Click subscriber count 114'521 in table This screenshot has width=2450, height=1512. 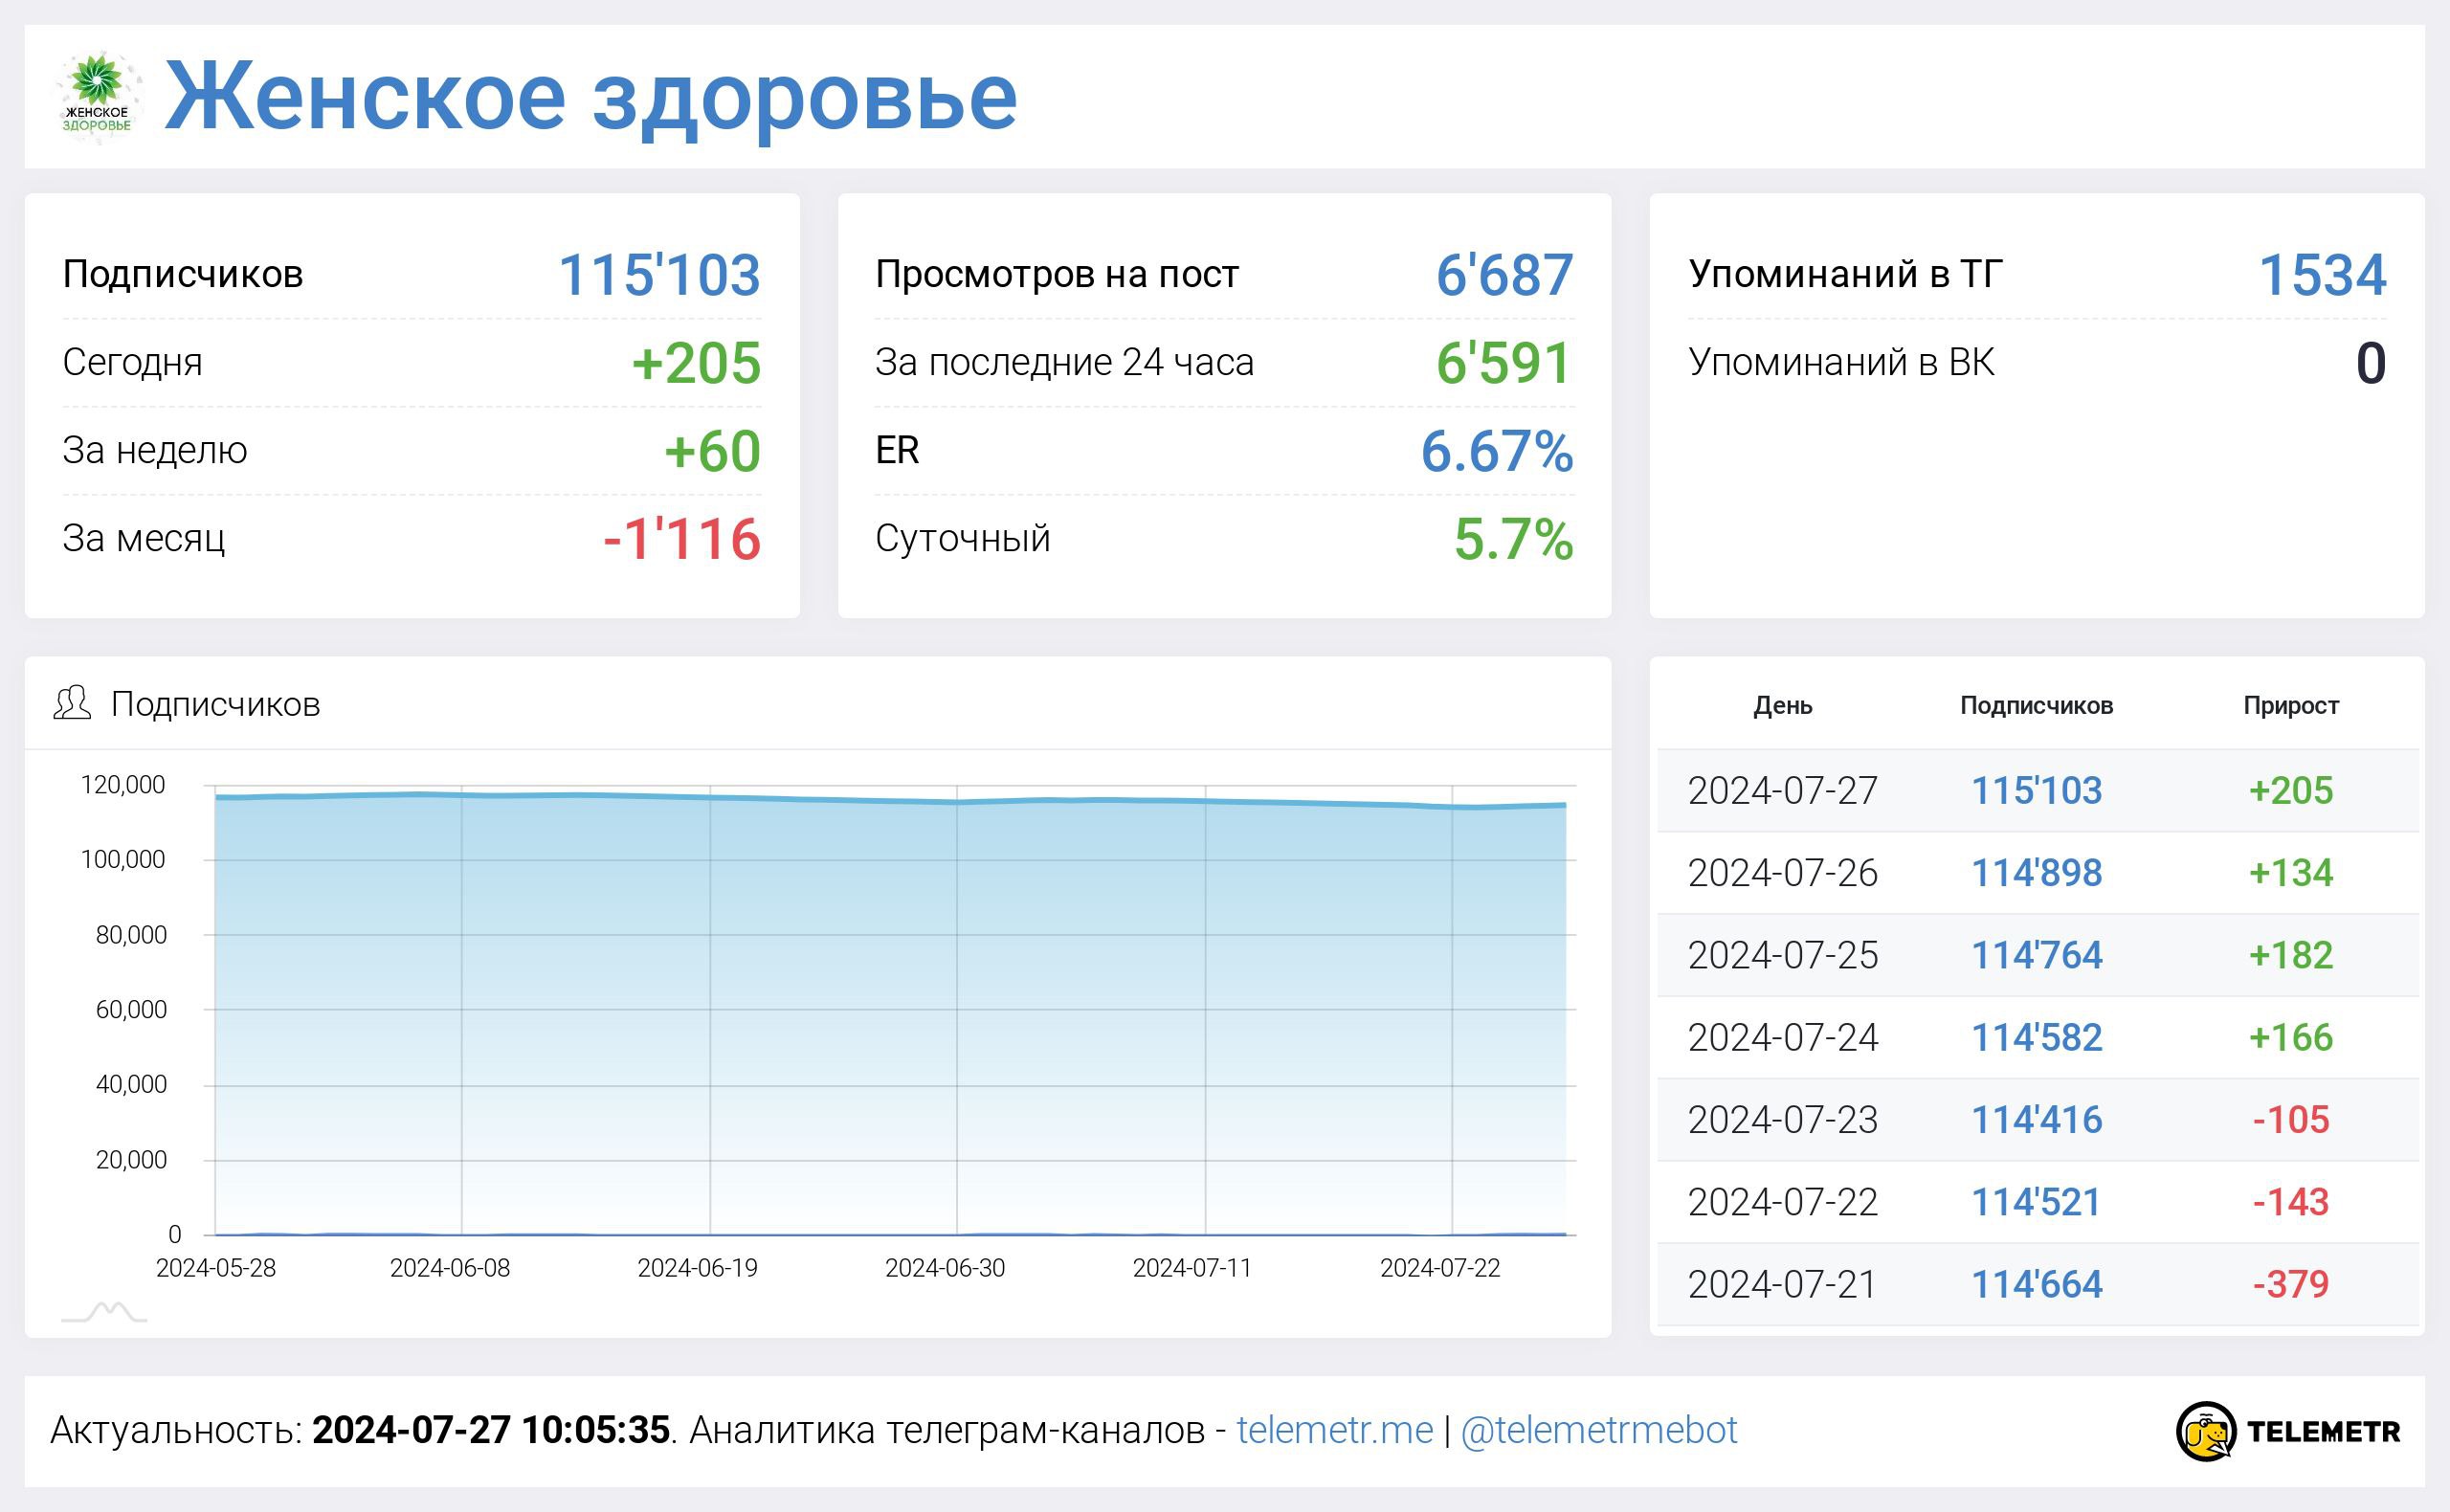(x=2036, y=1201)
